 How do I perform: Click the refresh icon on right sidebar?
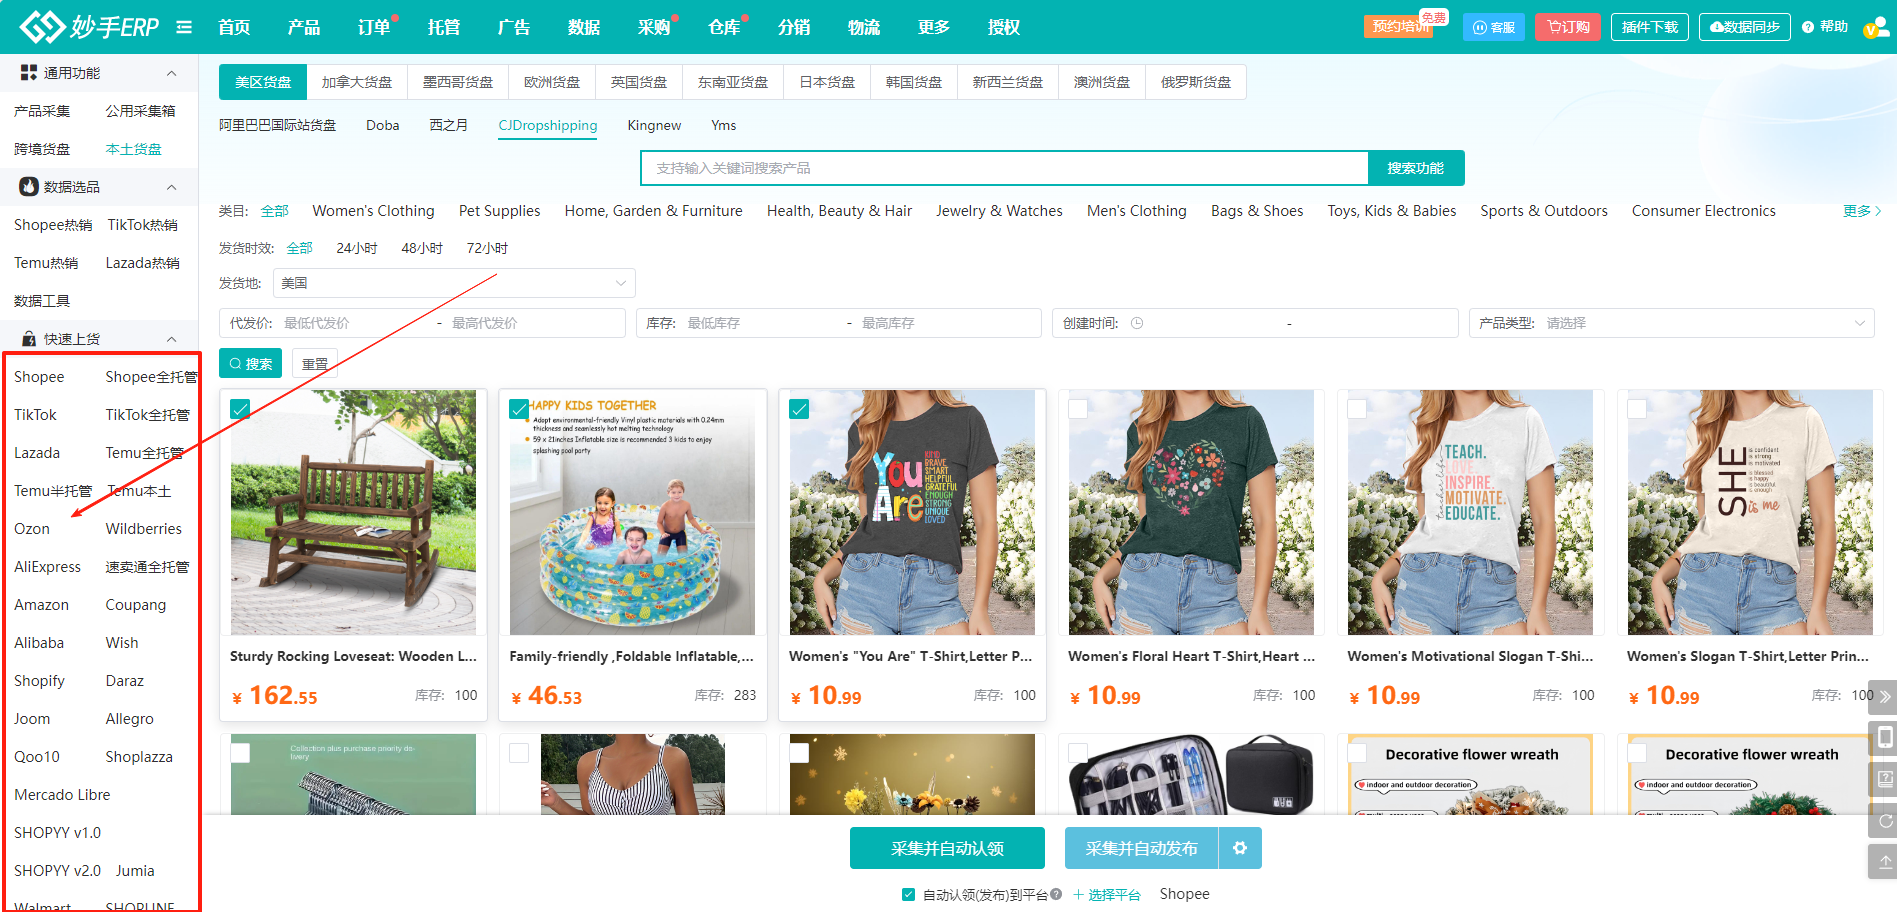pyautogui.click(x=1884, y=821)
